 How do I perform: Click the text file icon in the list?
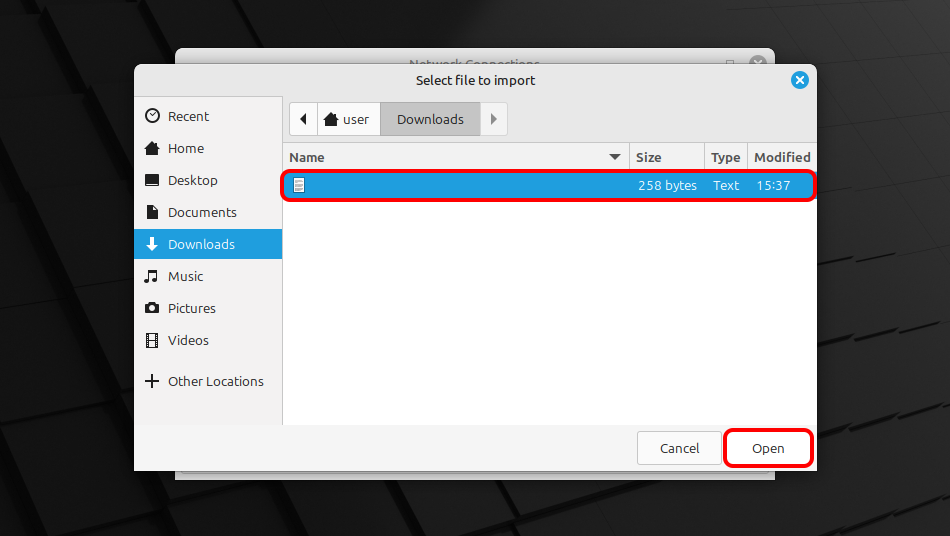[298, 185]
